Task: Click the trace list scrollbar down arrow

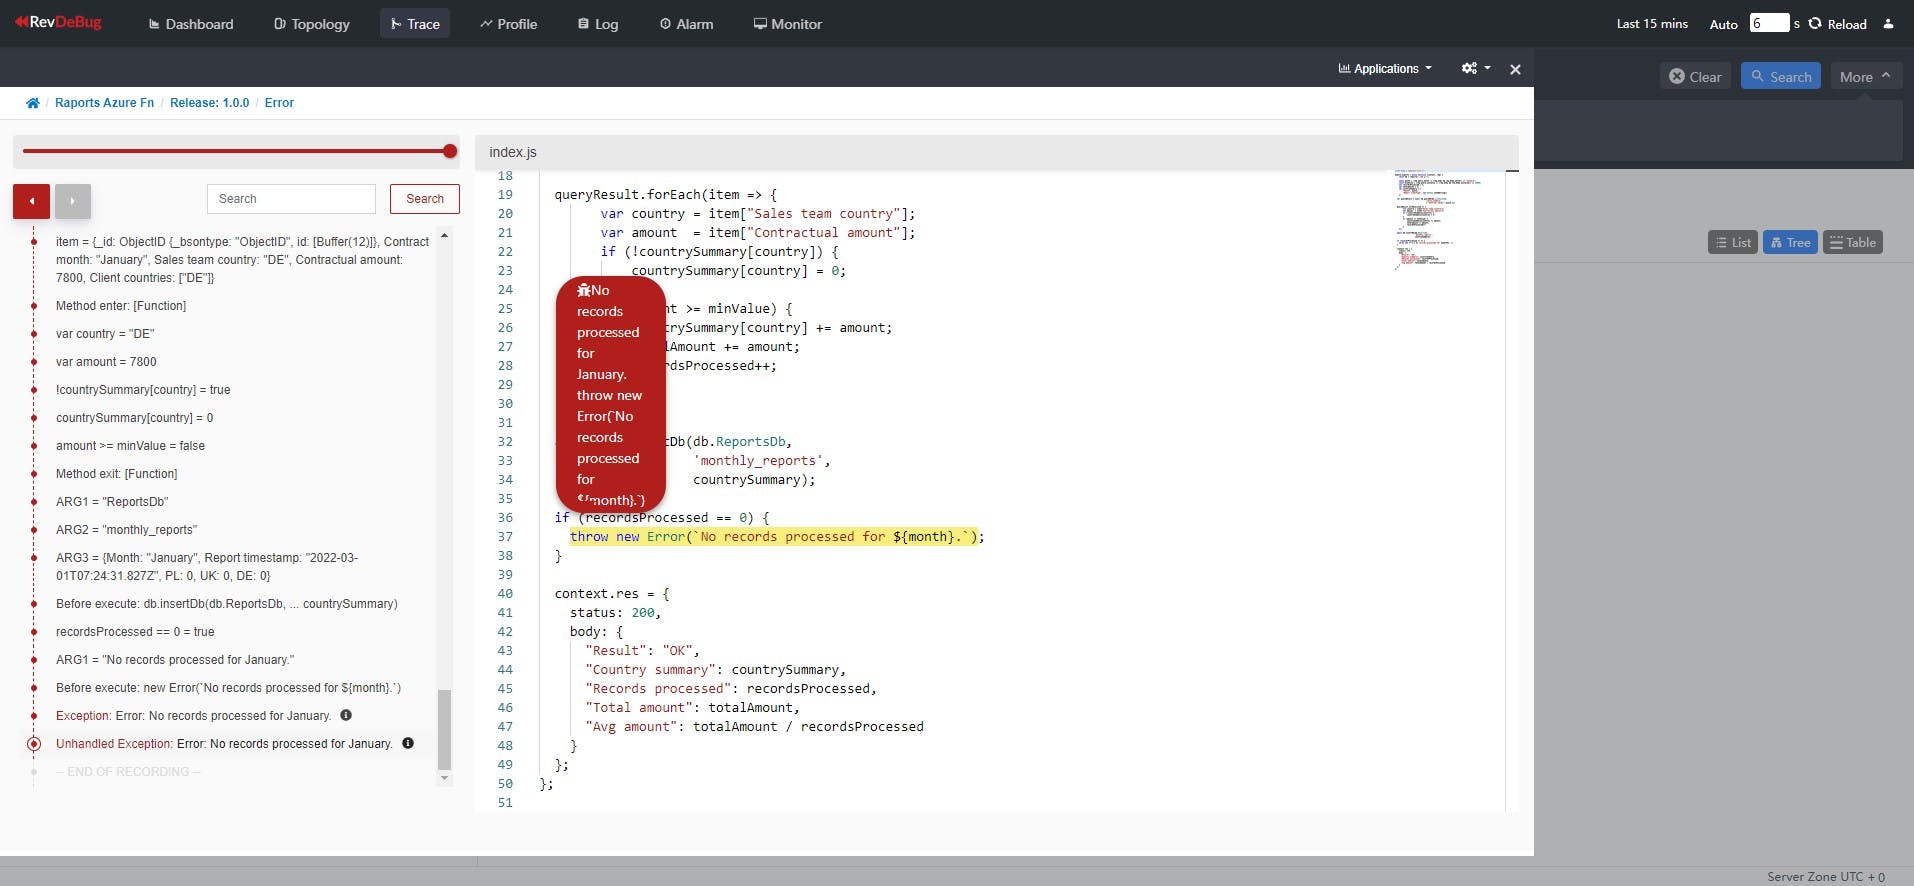Action: pos(444,778)
